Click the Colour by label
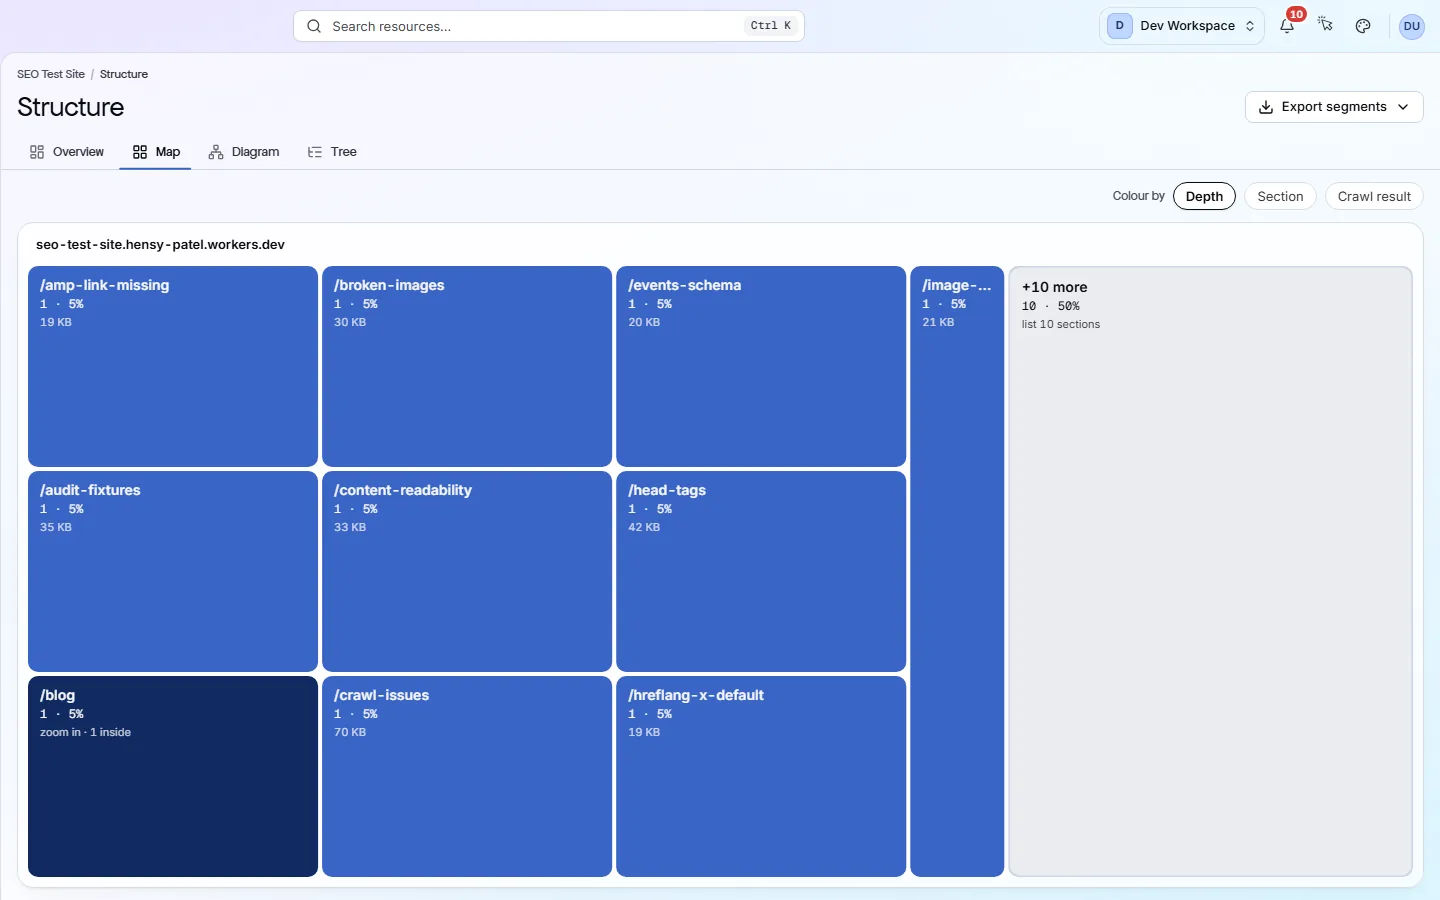This screenshot has width=1440, height=900. click(1138, 196)
